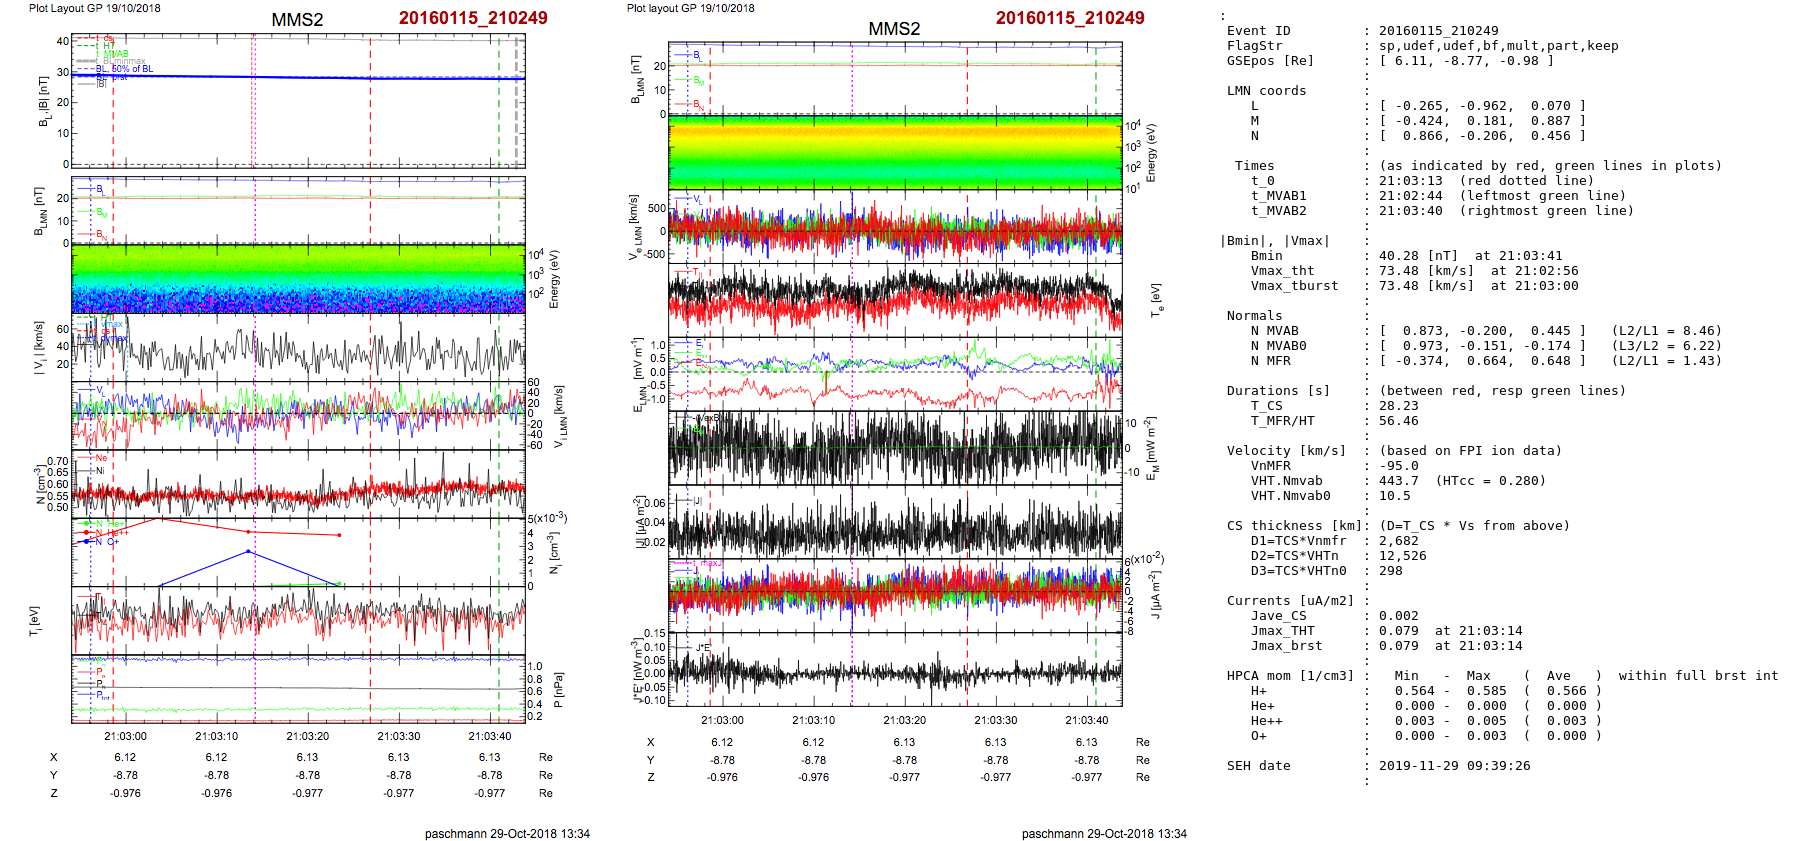Select red event ID 20160115_210249 above right plot
Viewport: 1804px width, 841px height.
pyautogui.click(x=1070, y=18)
